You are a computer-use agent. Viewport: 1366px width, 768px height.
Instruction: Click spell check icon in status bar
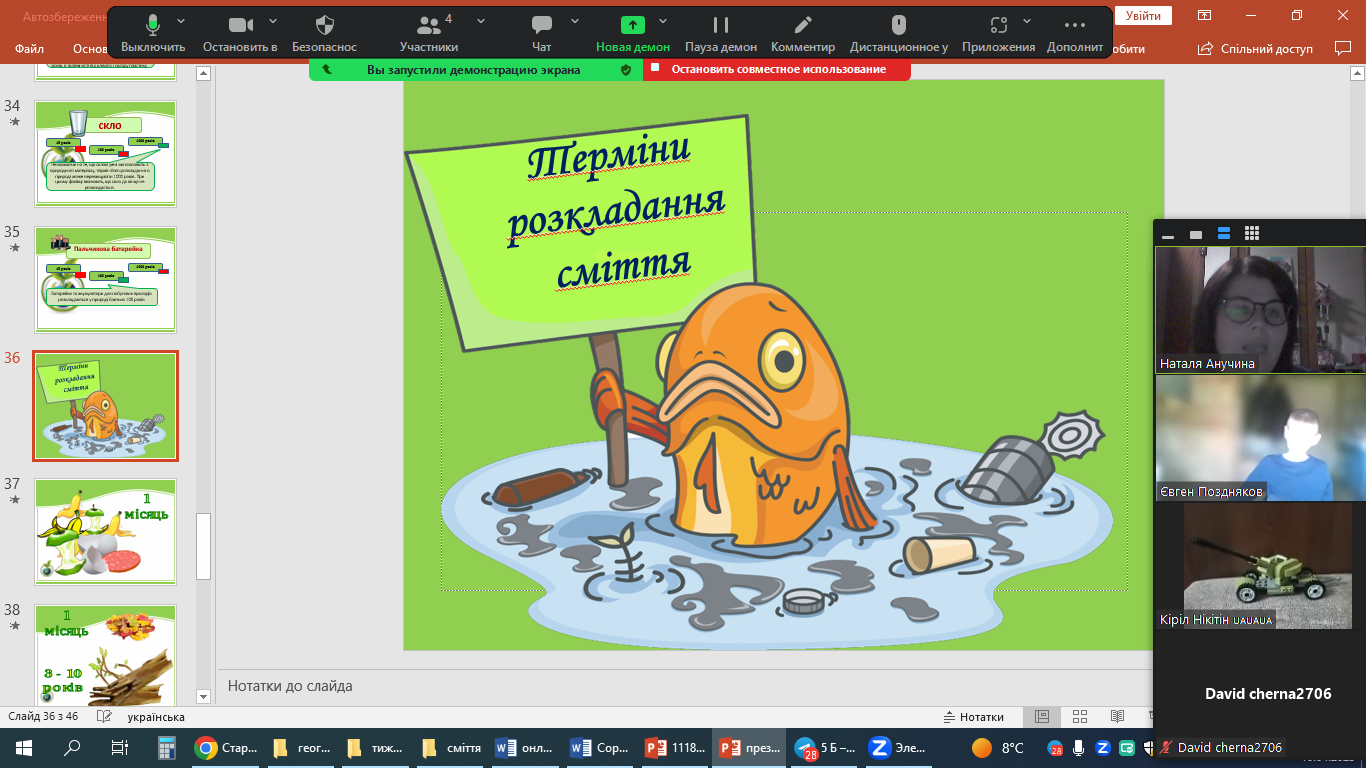pos(104,717)
